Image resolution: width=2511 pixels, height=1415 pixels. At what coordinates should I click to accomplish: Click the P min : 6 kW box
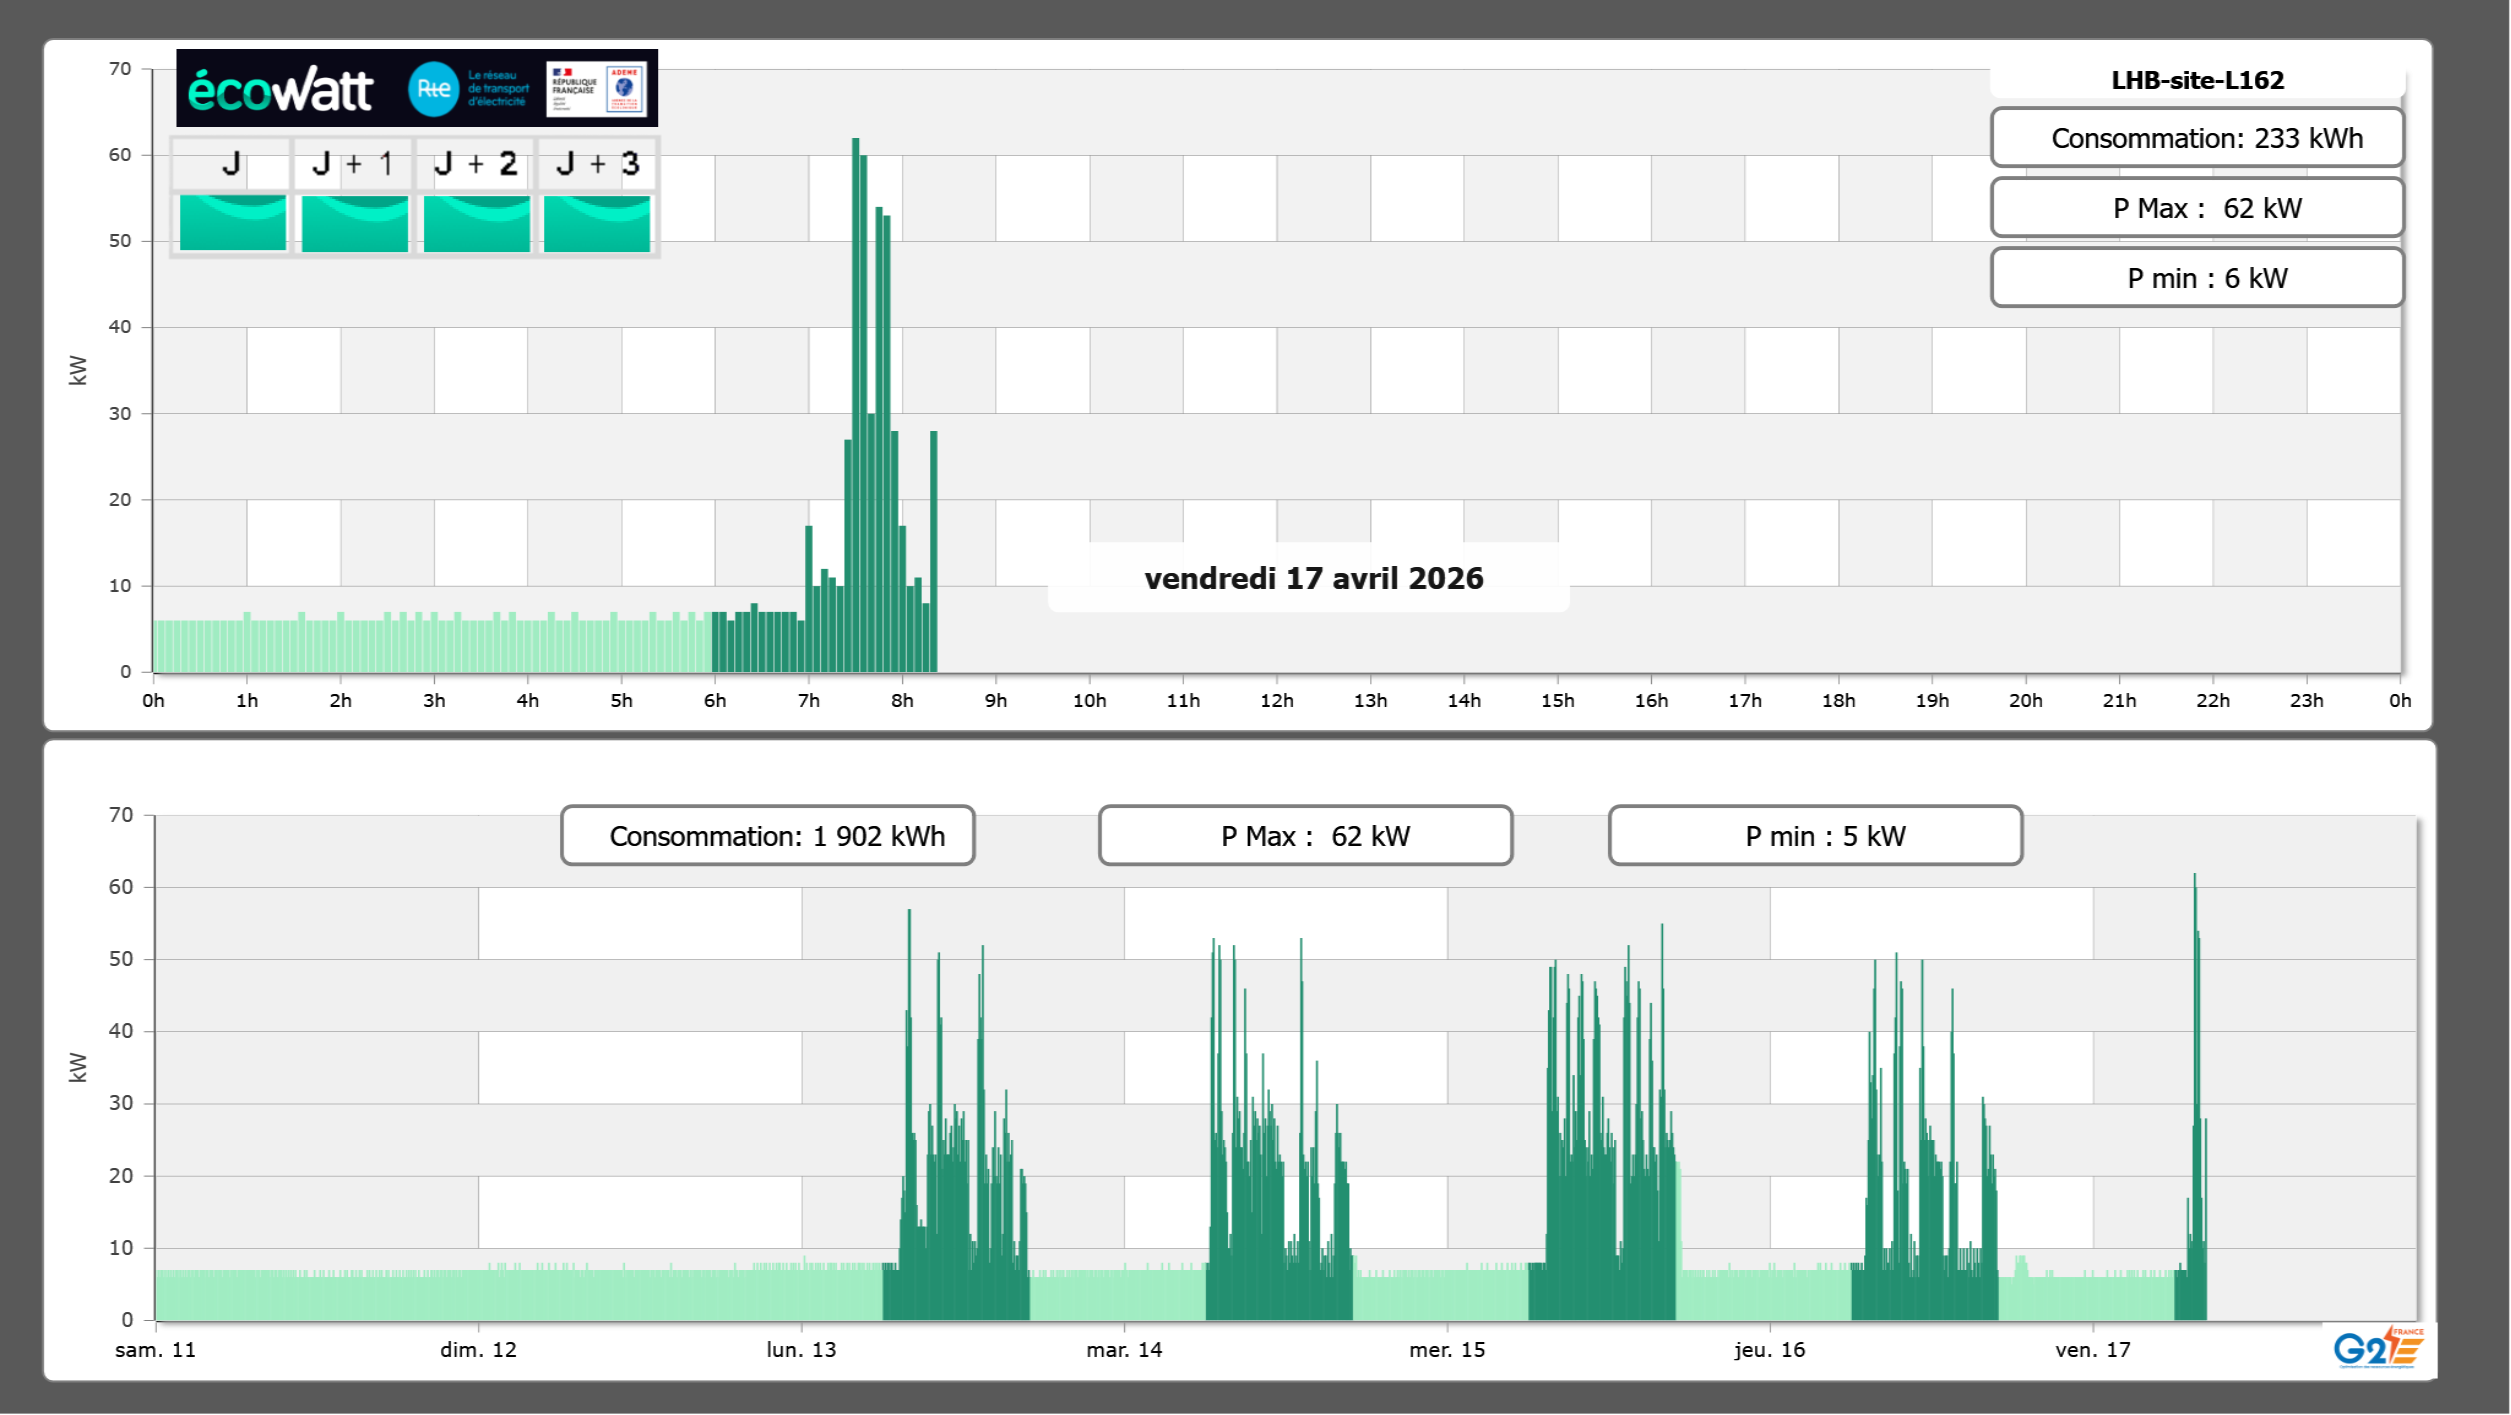[x=2197, y=278]
